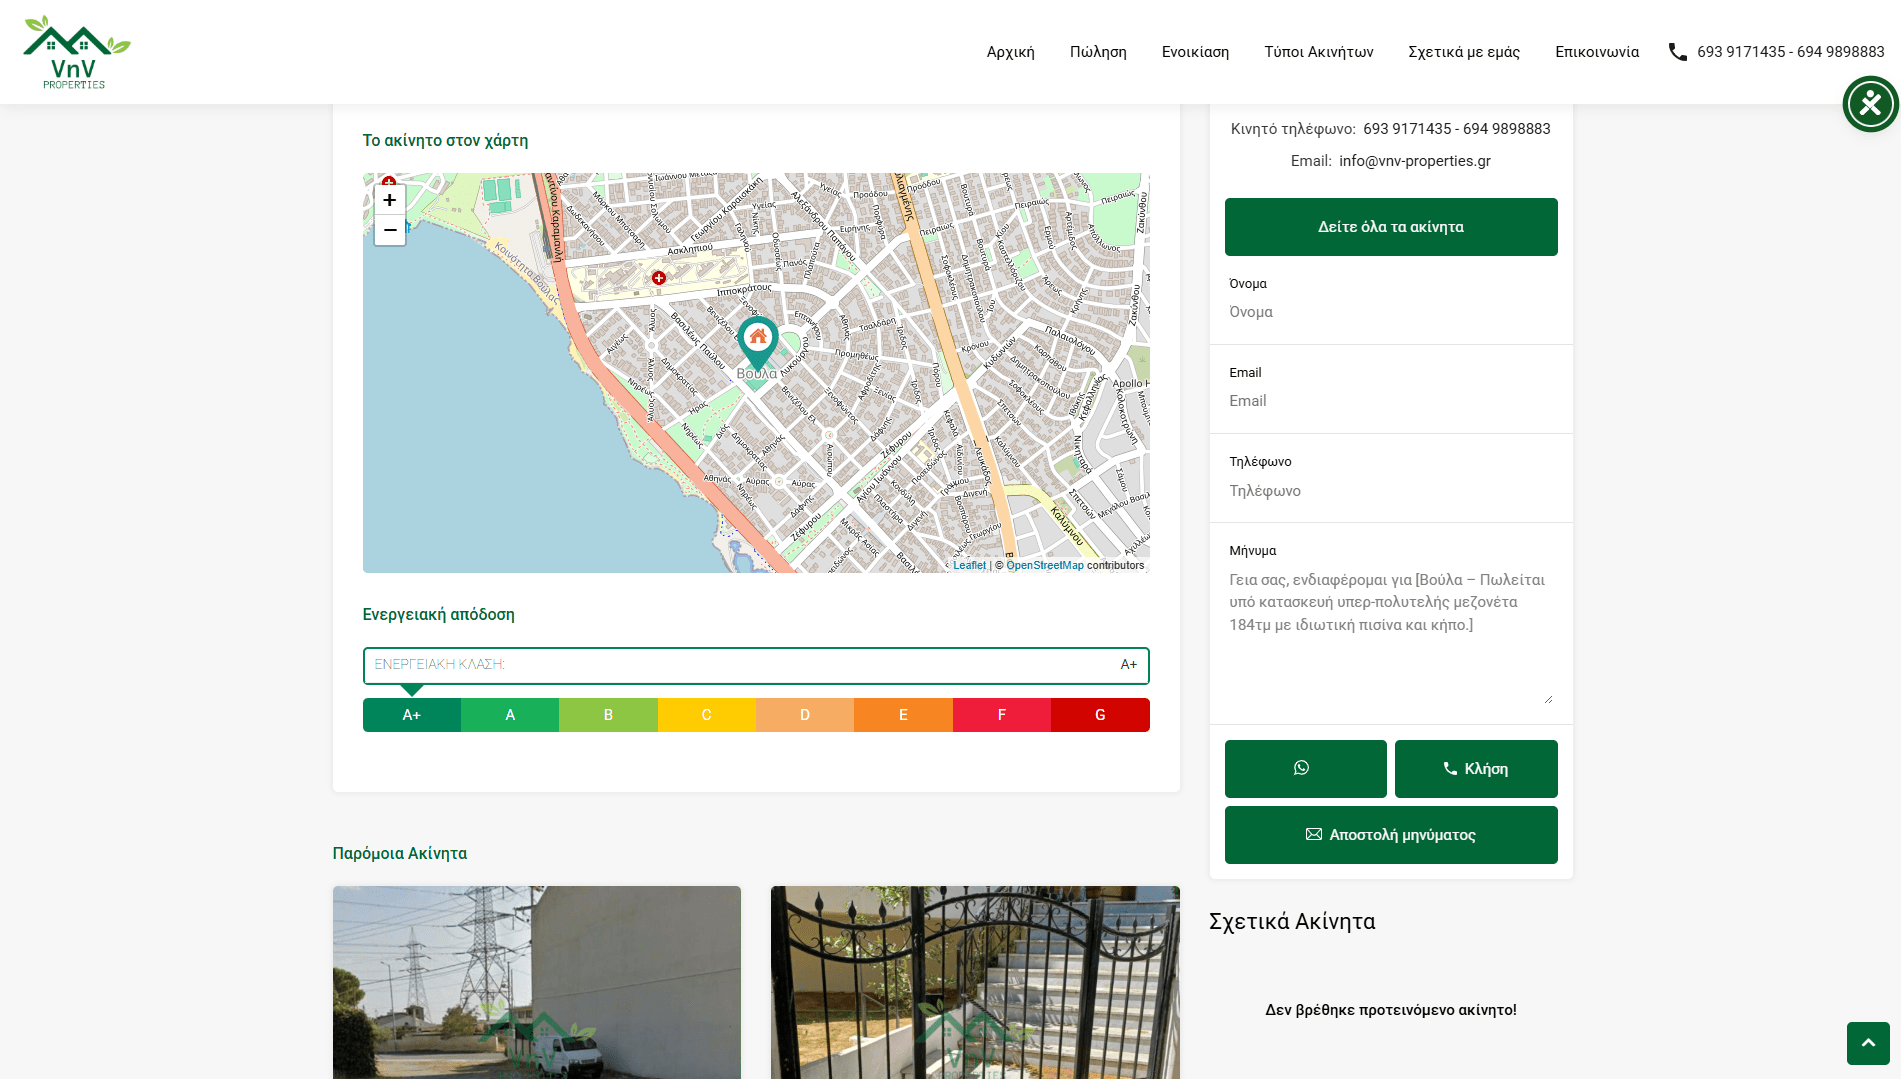The image size is (1901, 1079).
Task: Click the phone icon in header
Action: point(1677,52)
